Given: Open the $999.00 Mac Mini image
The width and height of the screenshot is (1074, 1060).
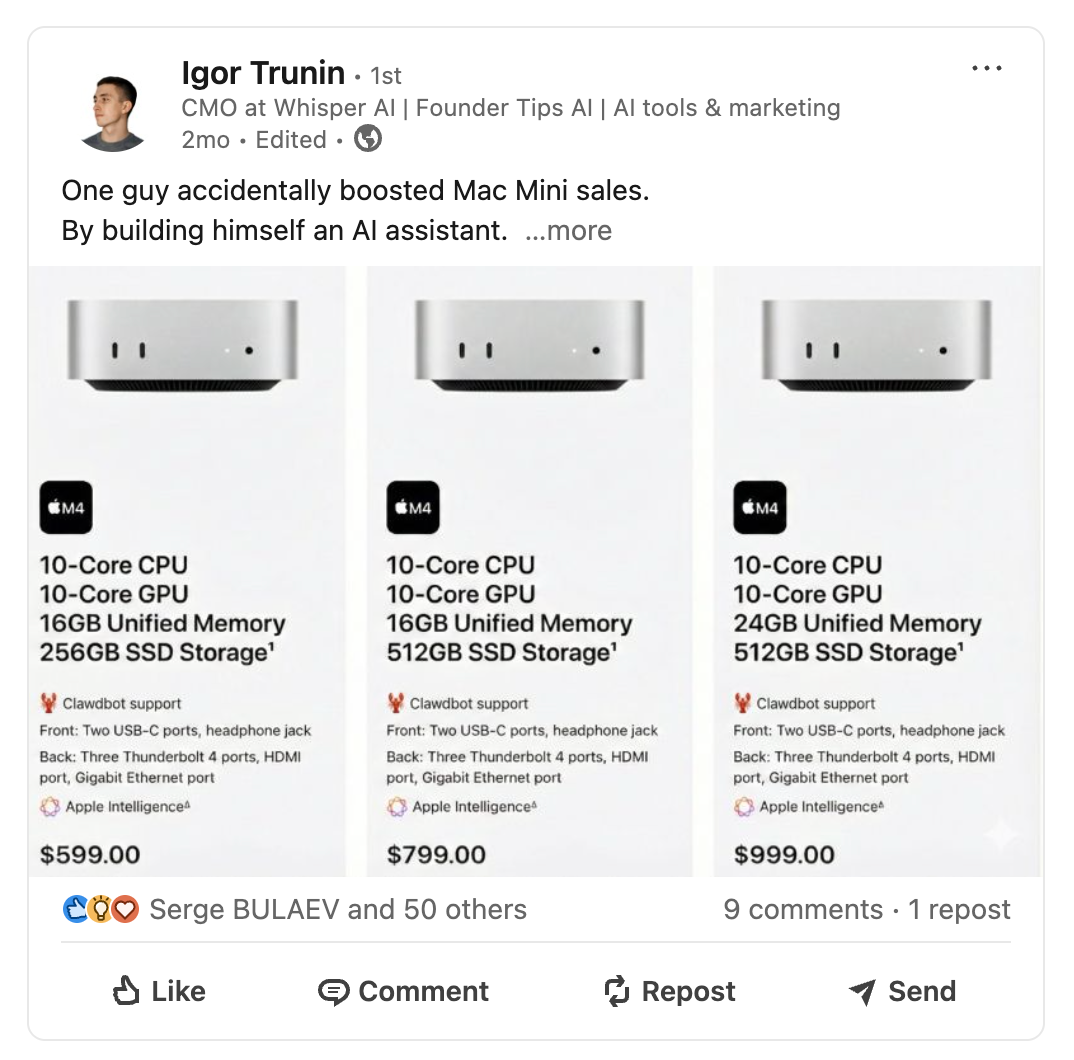Looking at the screenshot, I should click(877, 571).
